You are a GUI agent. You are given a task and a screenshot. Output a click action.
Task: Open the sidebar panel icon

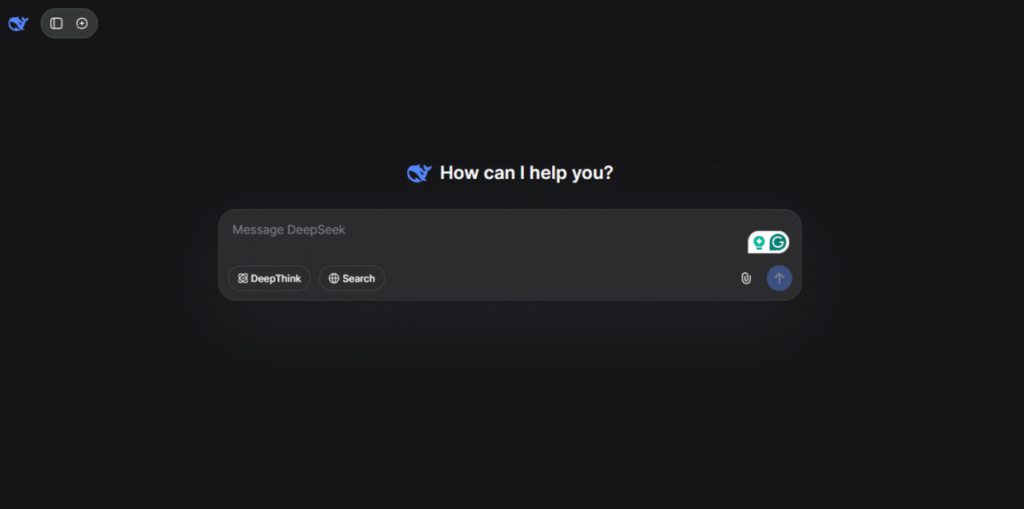point(57,24)
